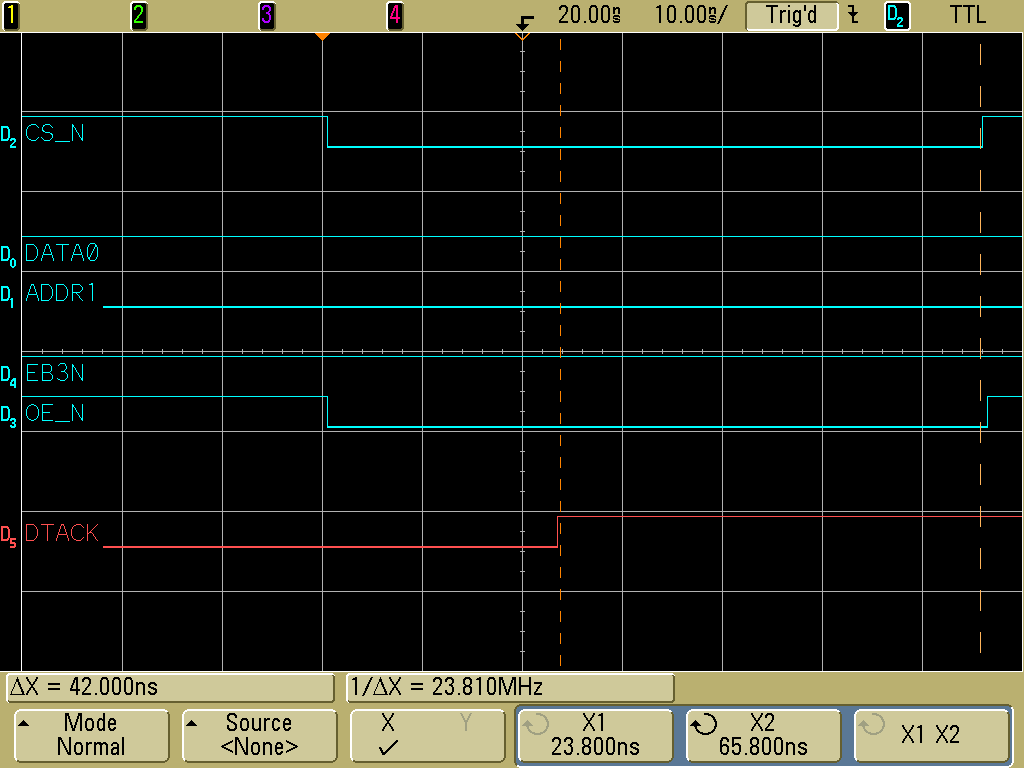Image resolution: width=1024 pixels, height=768 pixels.
Task: Click the D3 OE_N channel marker
Action: (x=9, y=414)
